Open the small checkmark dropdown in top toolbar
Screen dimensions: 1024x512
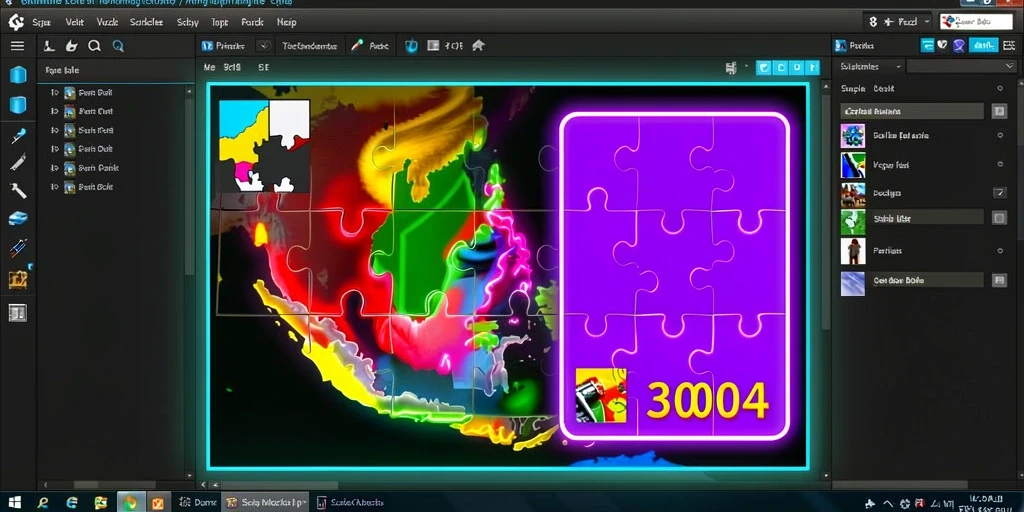click(x=263, y=46)
